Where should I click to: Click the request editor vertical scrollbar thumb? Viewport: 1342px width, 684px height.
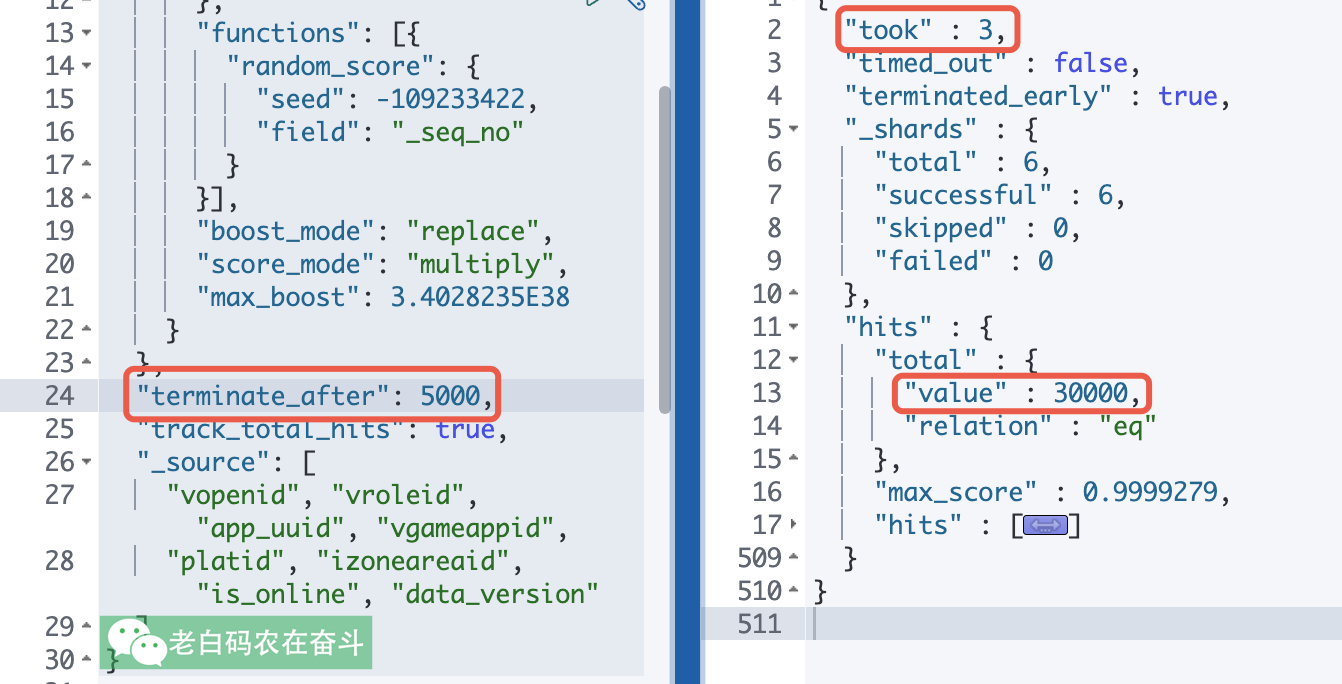click(664, 250)
